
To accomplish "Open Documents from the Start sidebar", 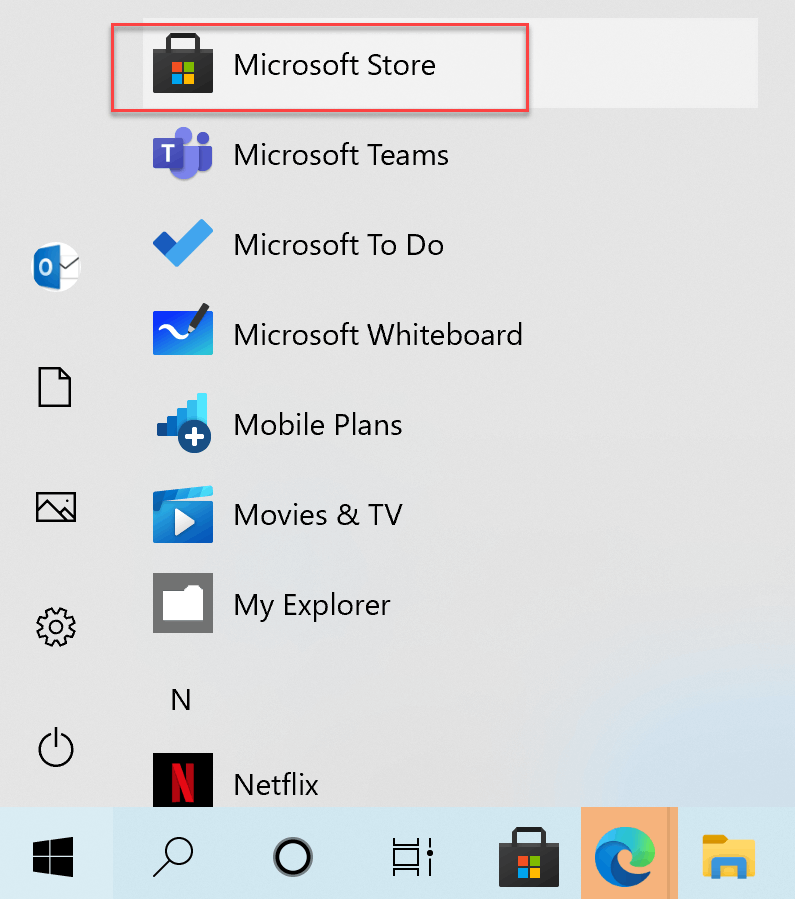I will [x=55, y=387].
